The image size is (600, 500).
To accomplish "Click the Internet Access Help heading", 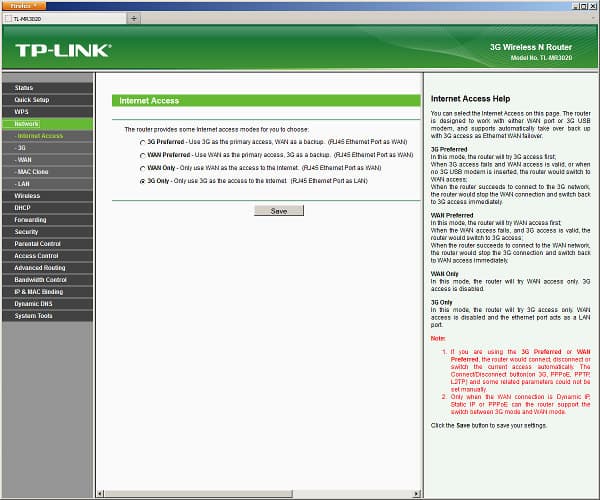I will 470,99.
